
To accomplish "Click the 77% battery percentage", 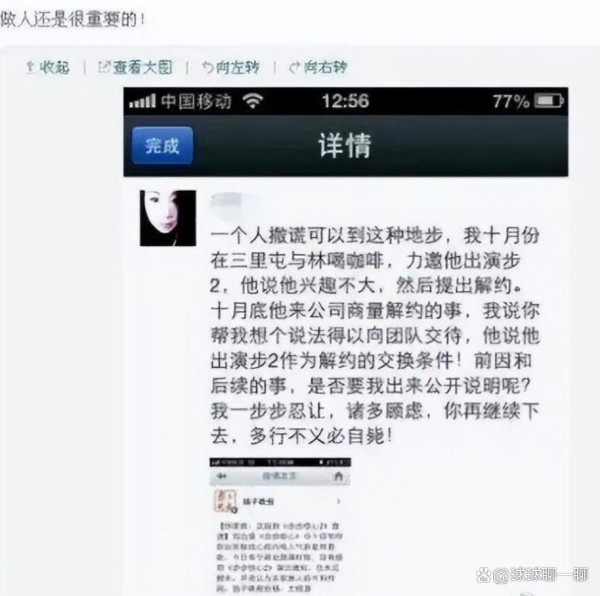I will pos(511,101).
